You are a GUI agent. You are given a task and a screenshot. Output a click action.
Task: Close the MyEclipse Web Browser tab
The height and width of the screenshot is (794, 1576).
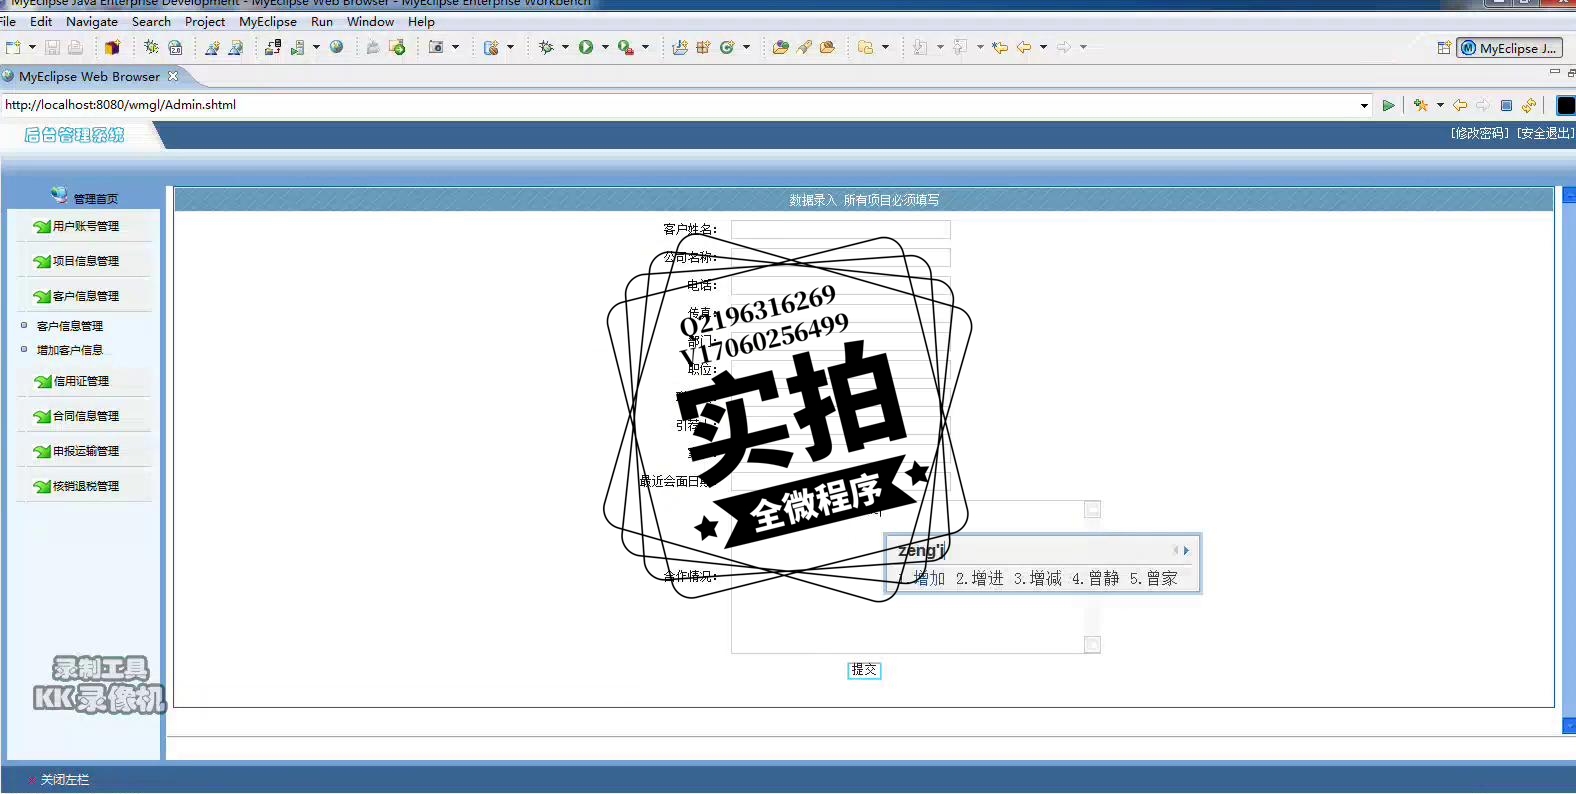[173, 76]
